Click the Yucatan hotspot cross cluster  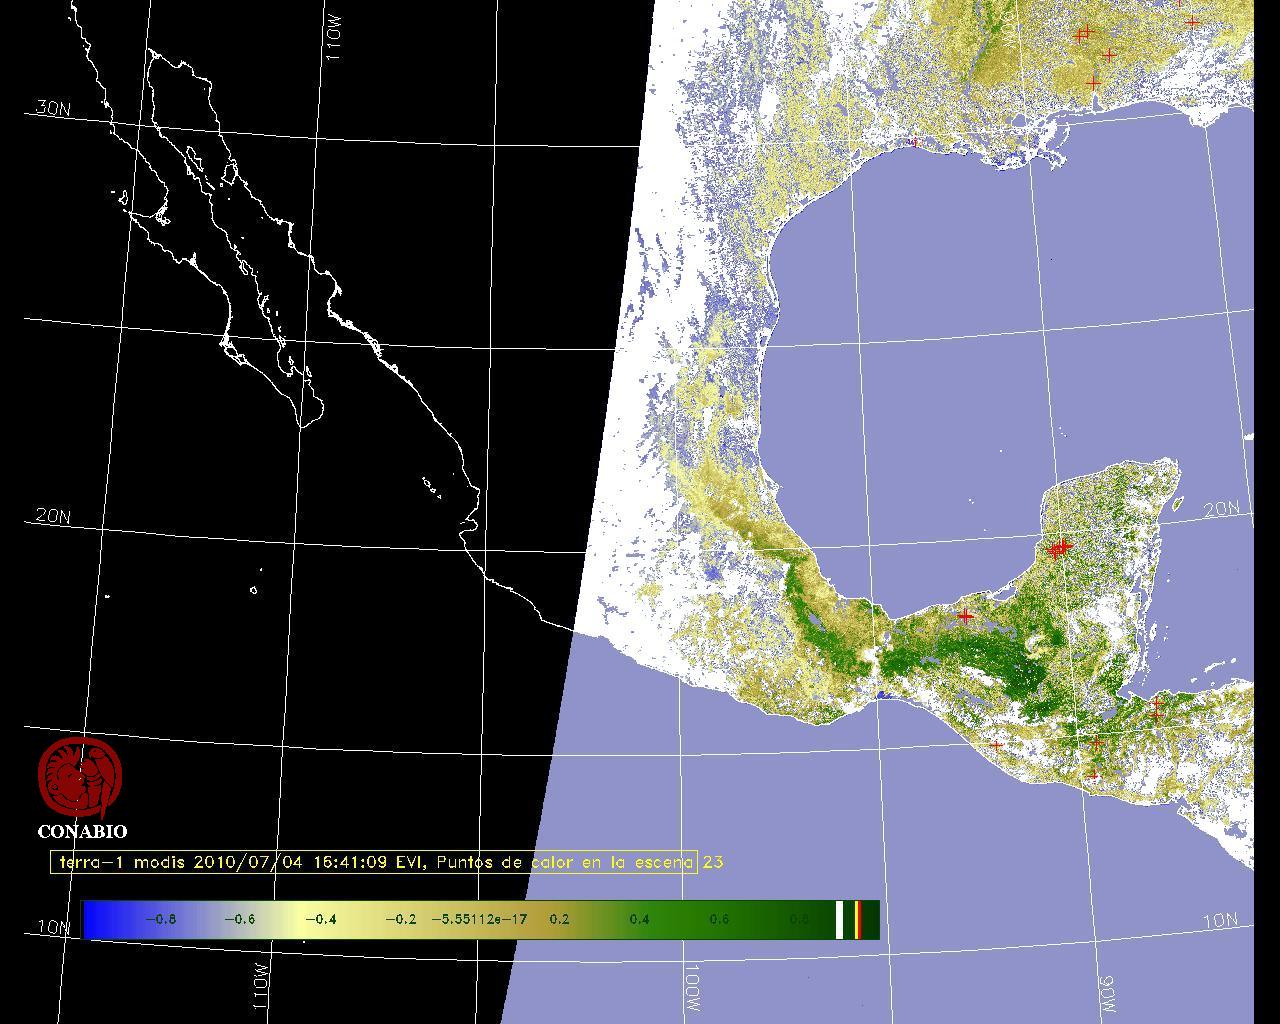(1060, 547)
